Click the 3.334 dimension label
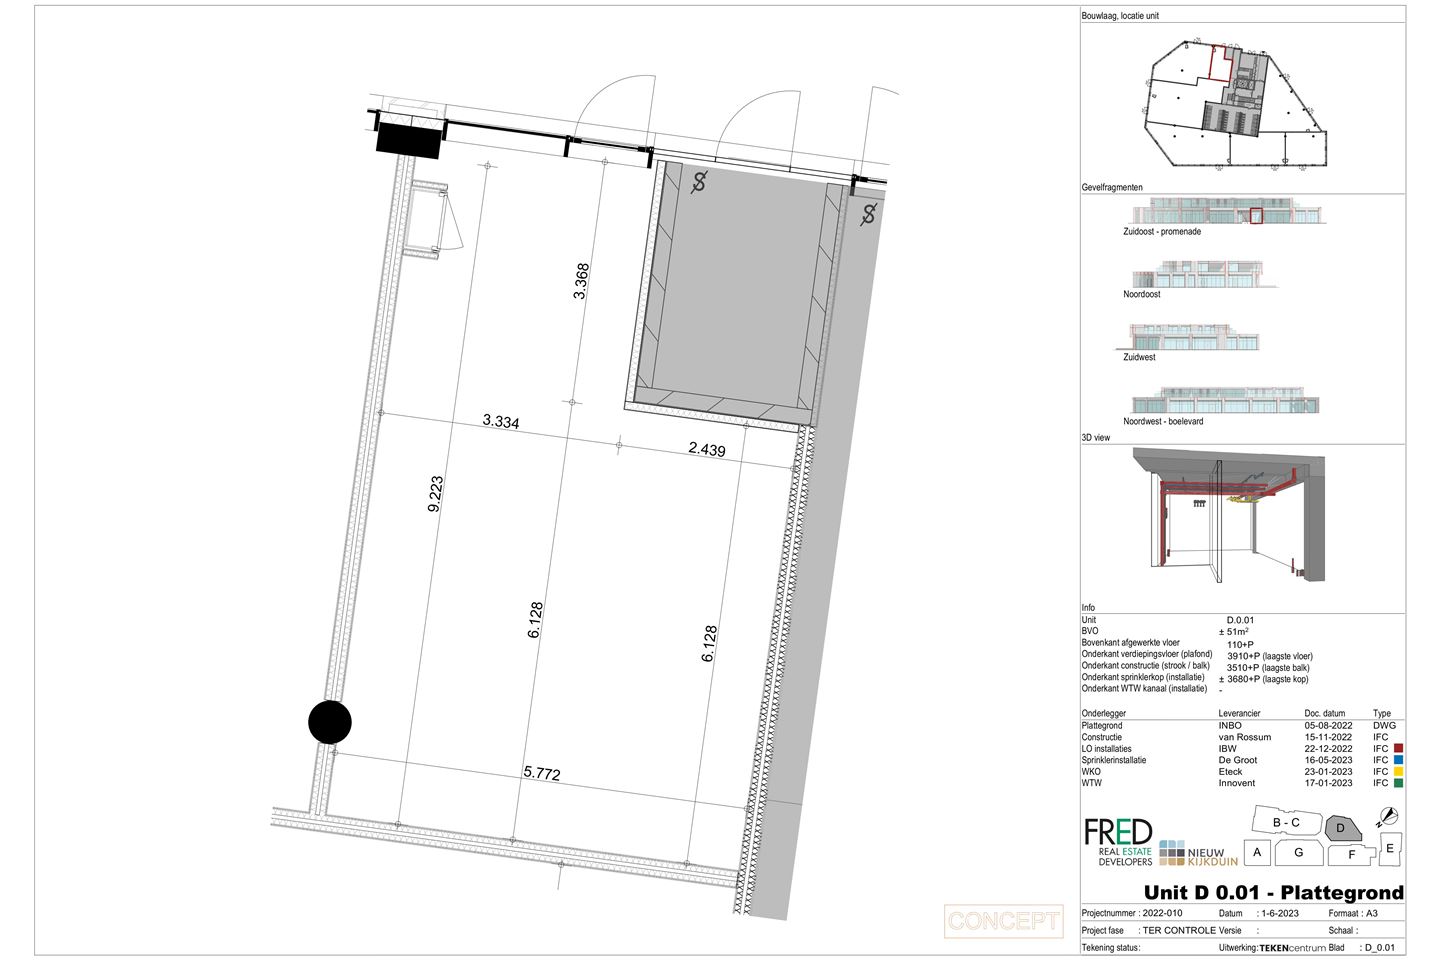This screenshot has width=1440, height=960. point(501,421)
